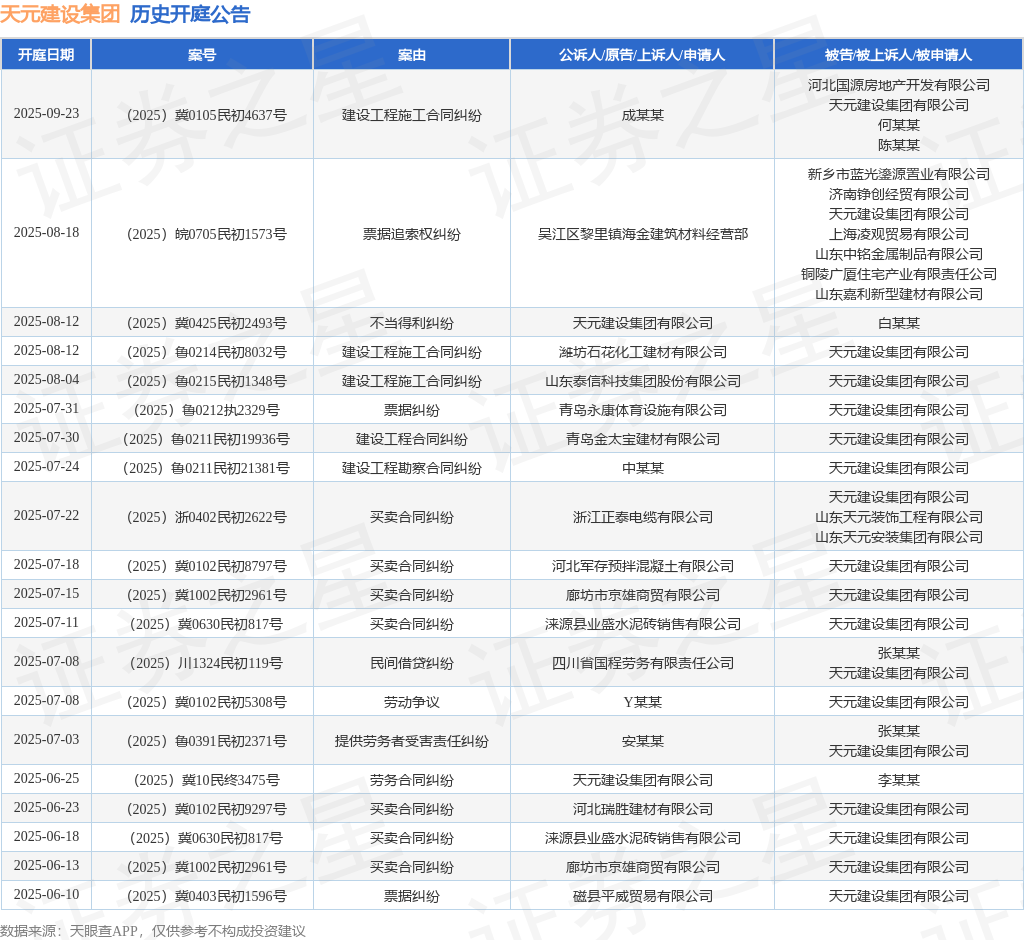
Task: Click the cause 建设工程勘察合同纠纷
Action: point(411,468)
